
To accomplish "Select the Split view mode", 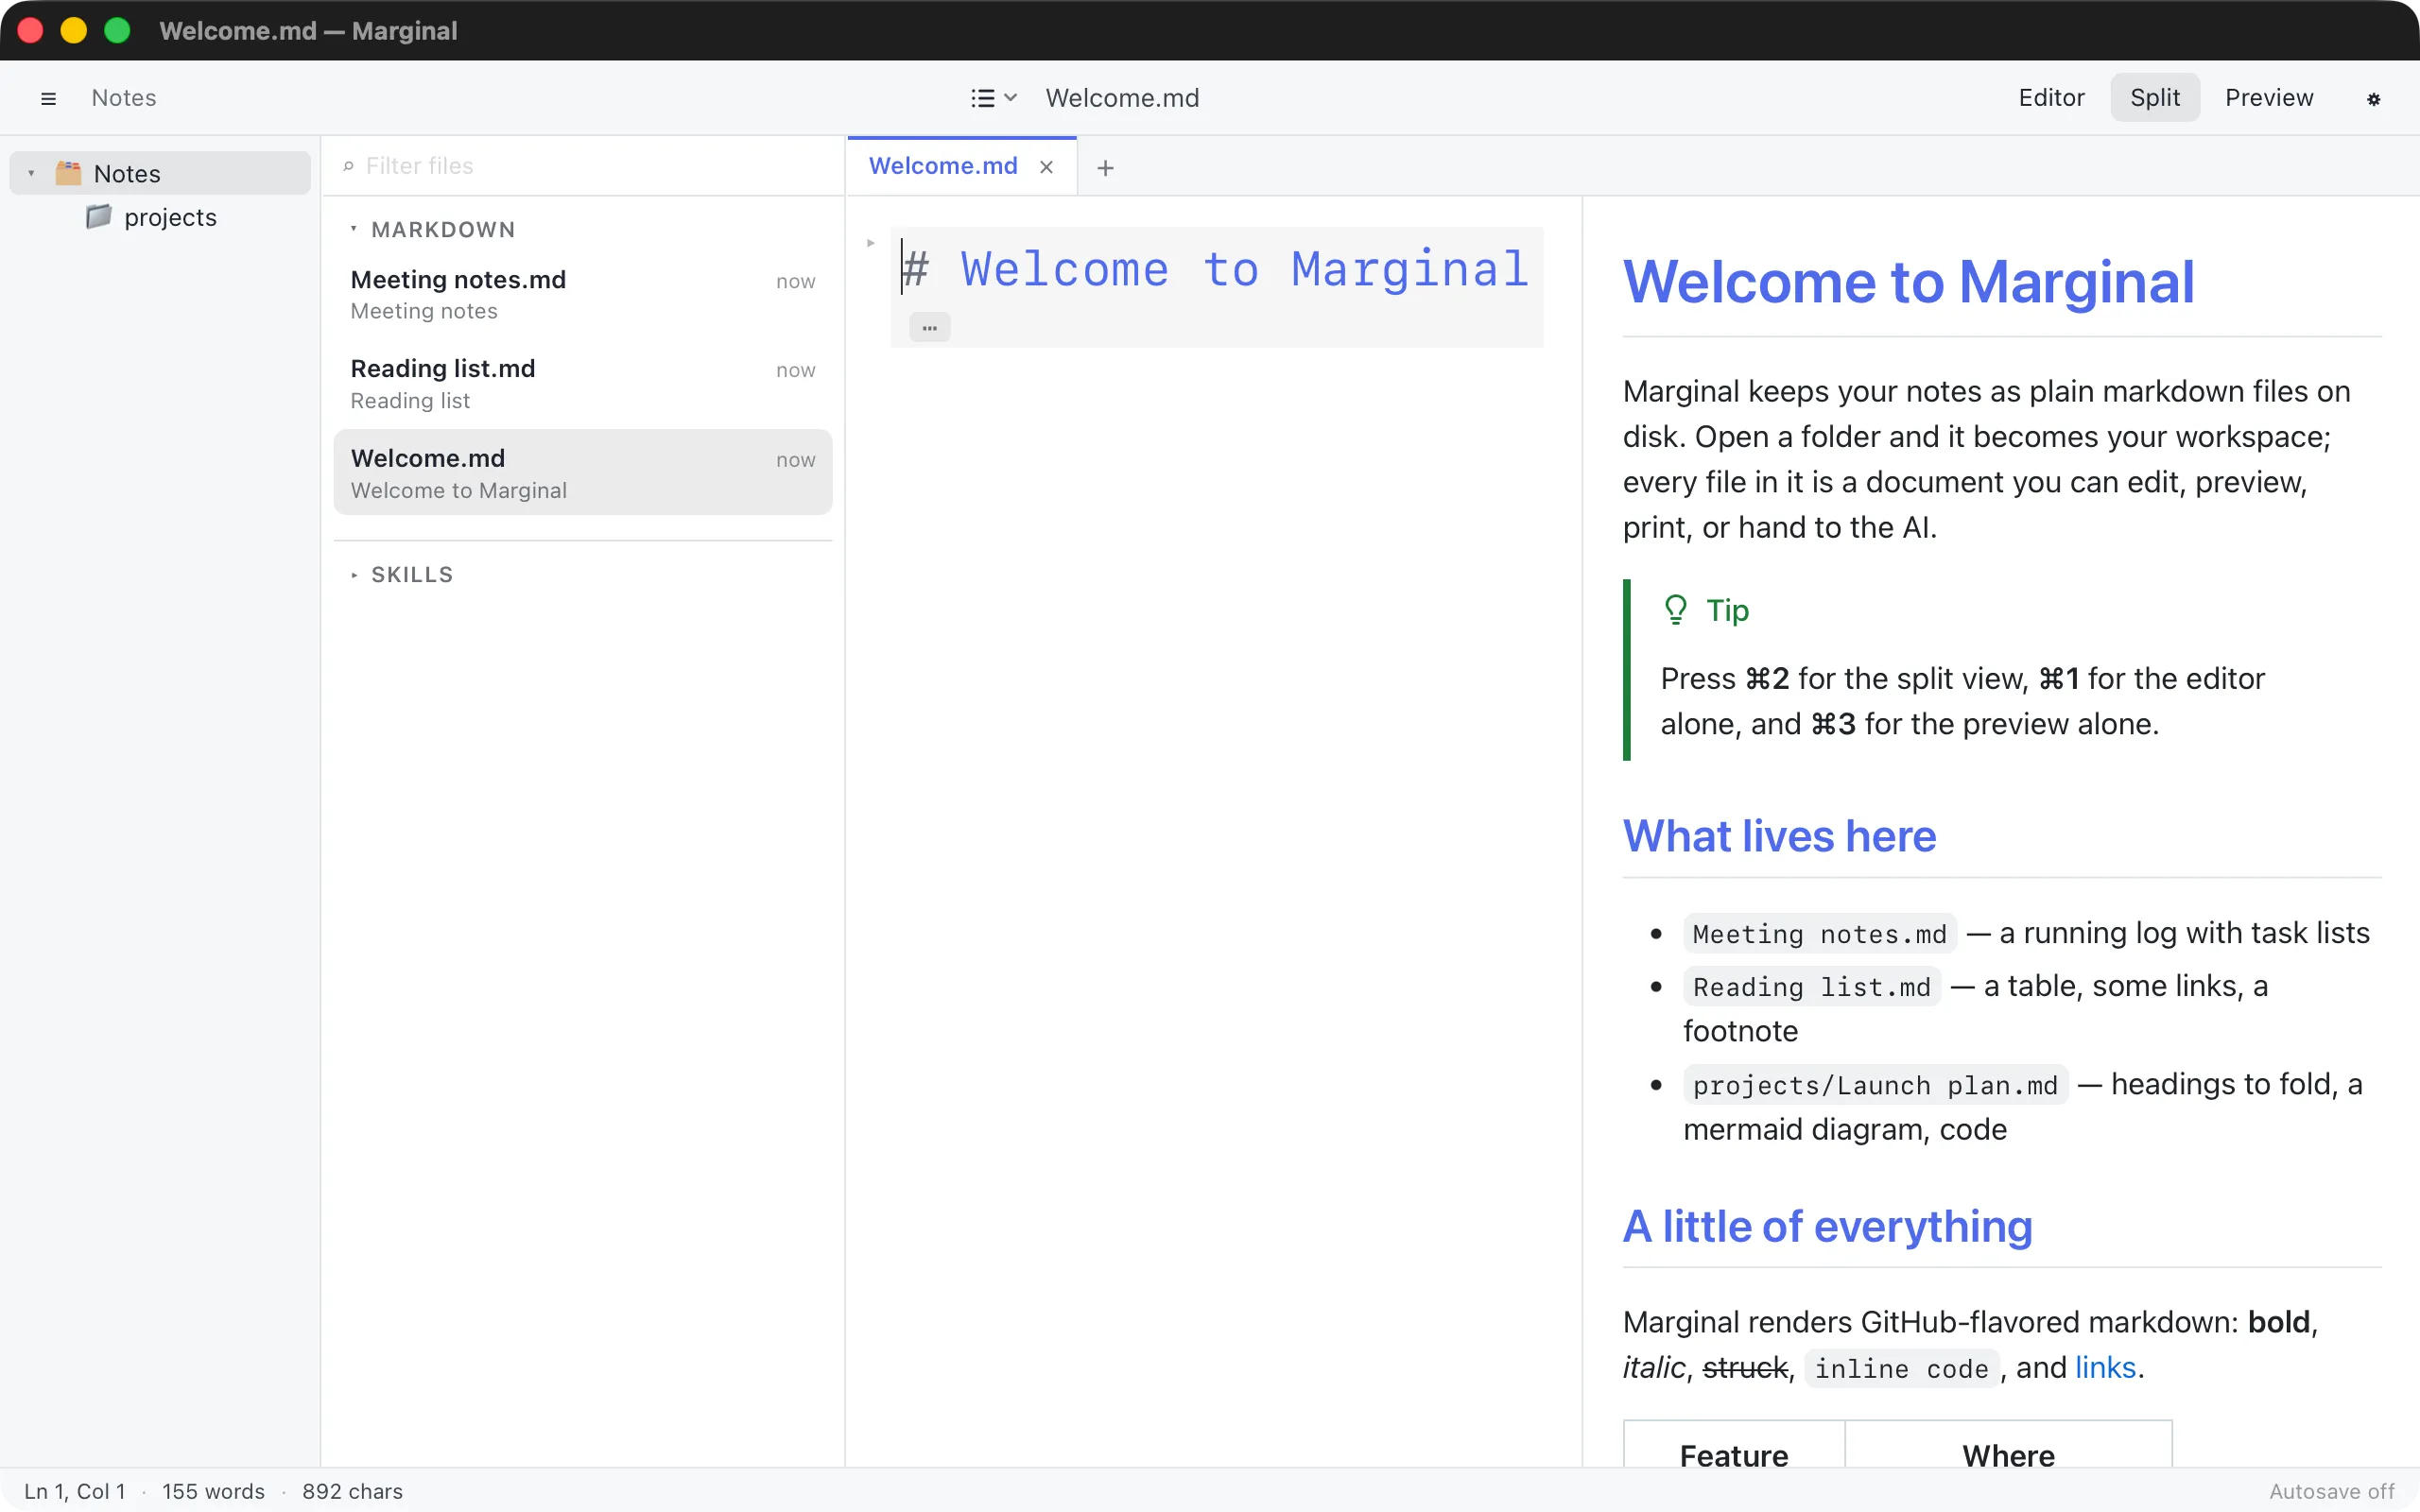I will 2155,98.
